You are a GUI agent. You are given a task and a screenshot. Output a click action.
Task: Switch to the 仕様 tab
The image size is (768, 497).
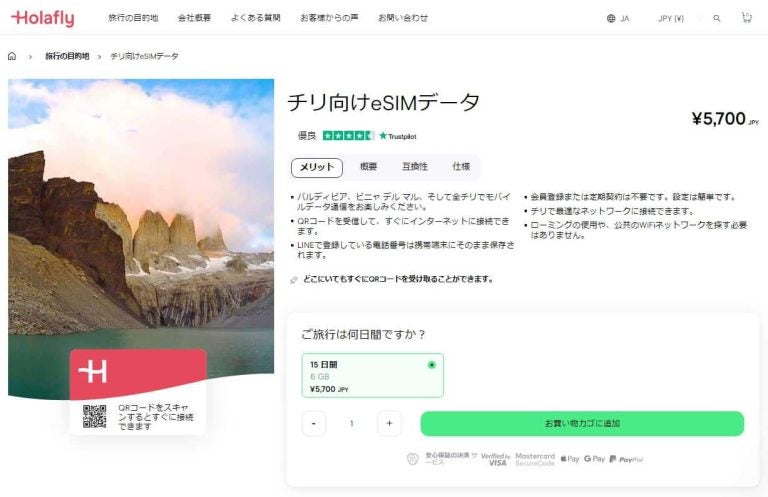tap(461, 167)
